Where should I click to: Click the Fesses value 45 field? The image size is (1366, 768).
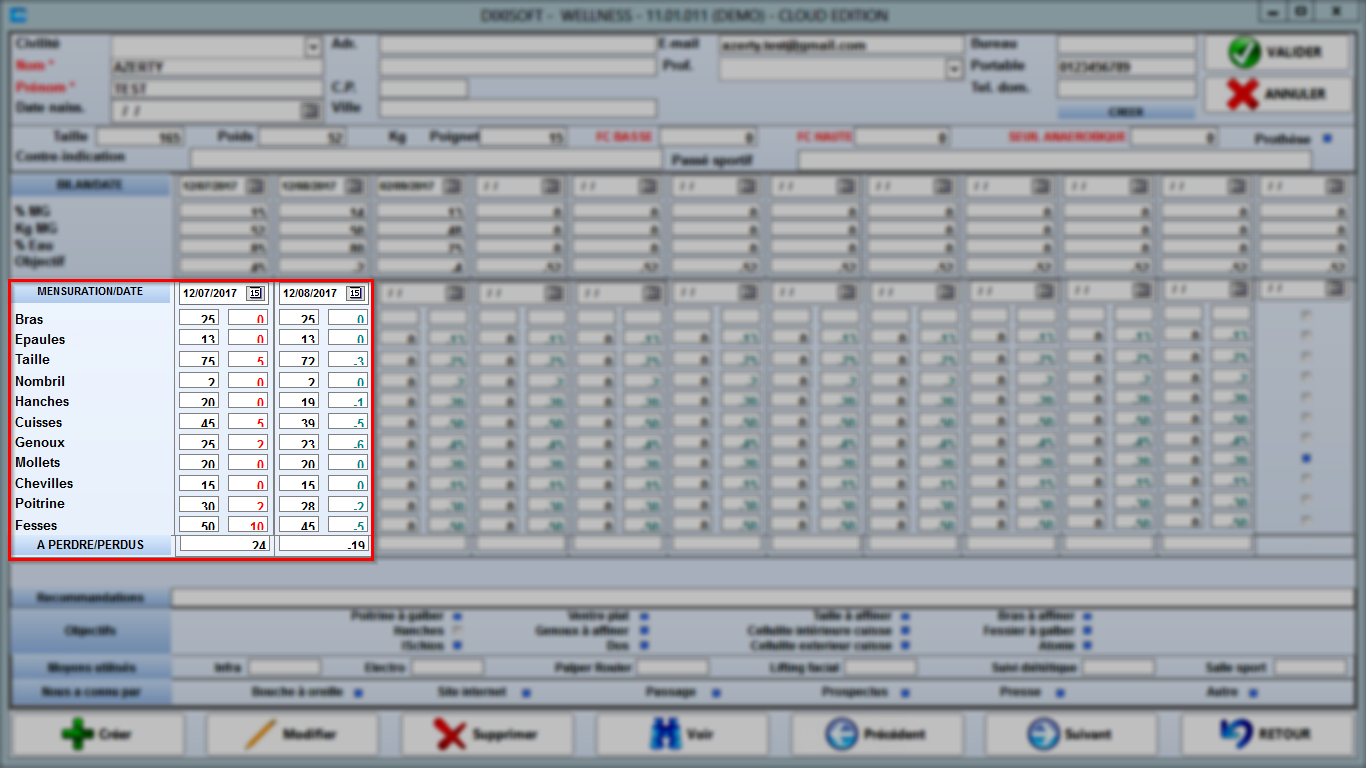pos(298,525)
